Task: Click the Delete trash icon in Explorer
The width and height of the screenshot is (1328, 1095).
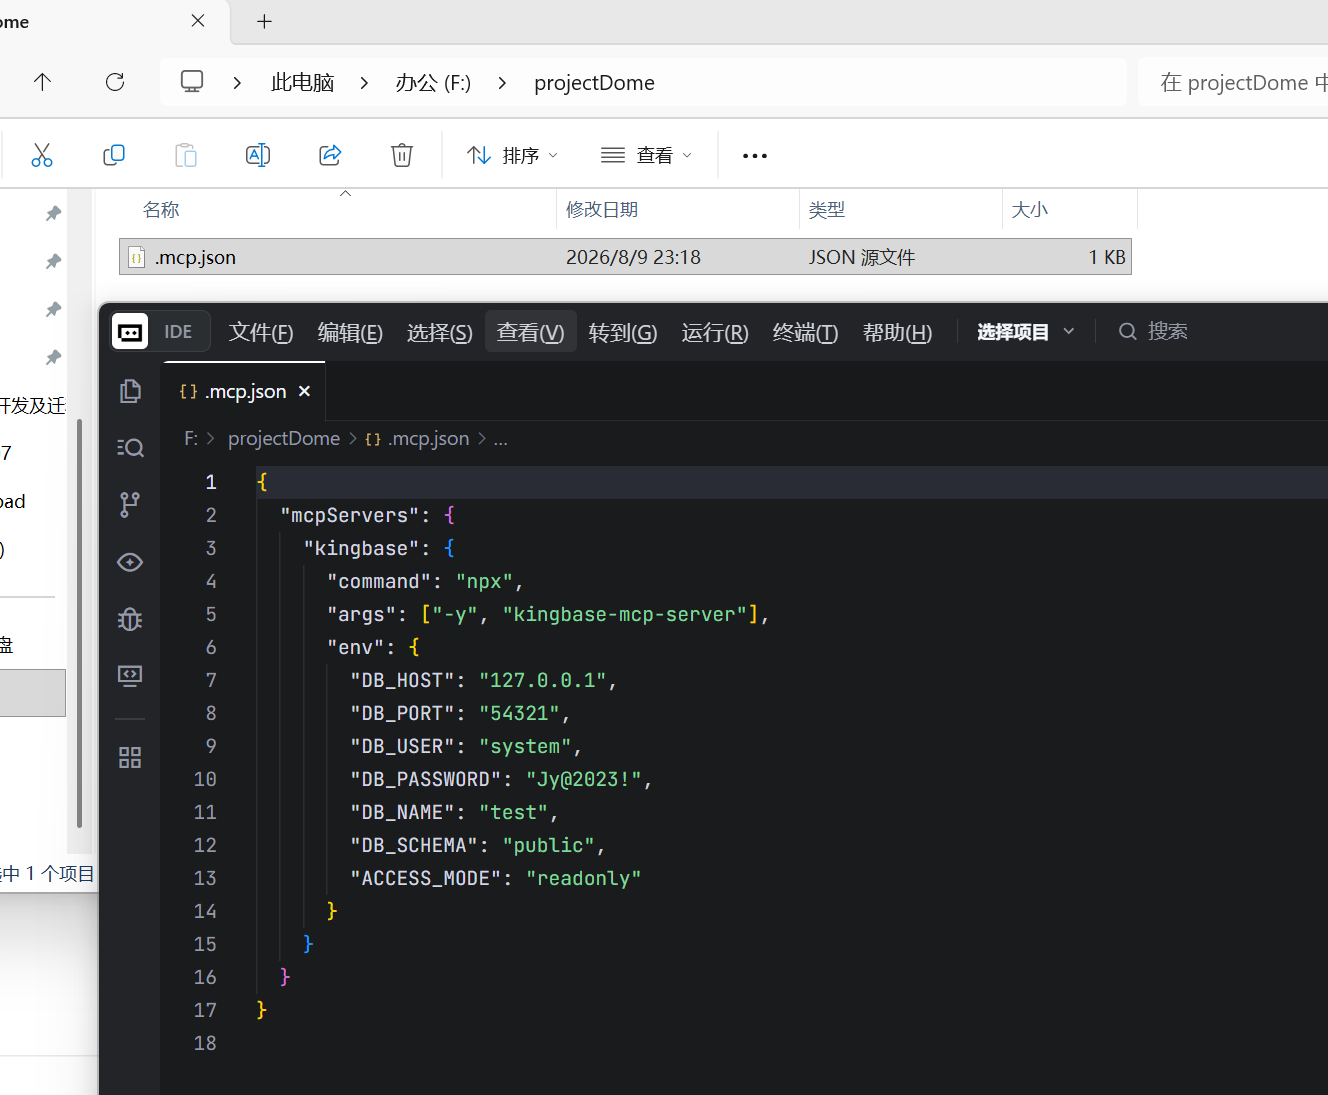Action: click(x=402, y=155)
